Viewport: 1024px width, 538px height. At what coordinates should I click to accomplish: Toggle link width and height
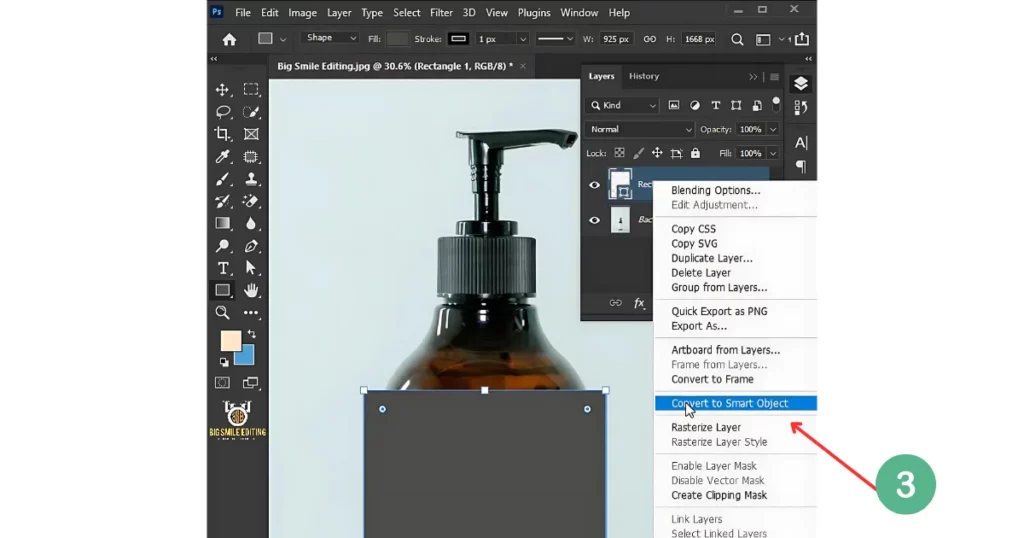coord(650,39)
